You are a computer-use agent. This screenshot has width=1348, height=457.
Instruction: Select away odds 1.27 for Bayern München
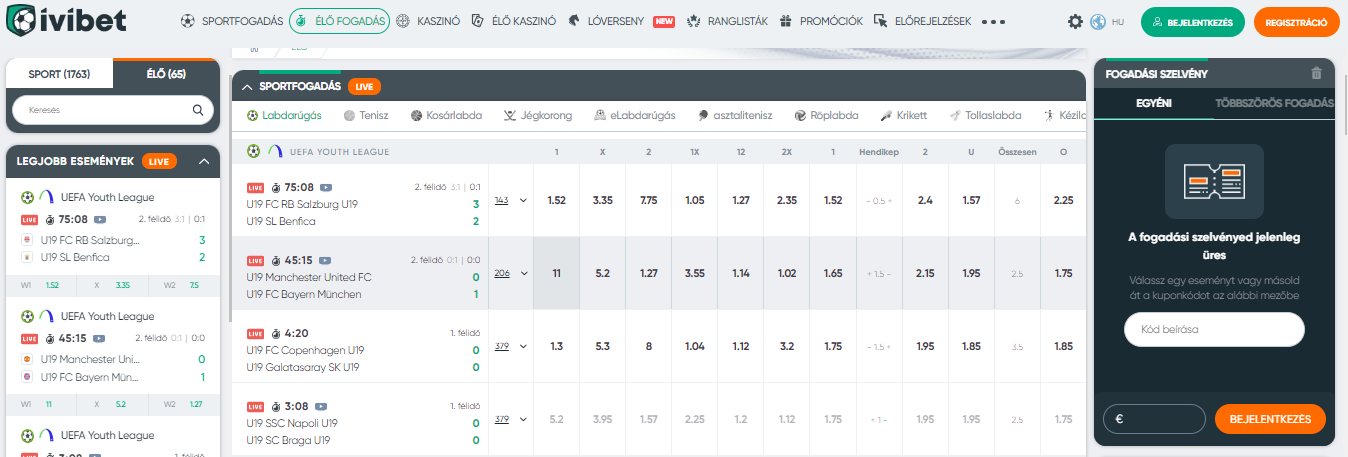click(x=649, y=273)
